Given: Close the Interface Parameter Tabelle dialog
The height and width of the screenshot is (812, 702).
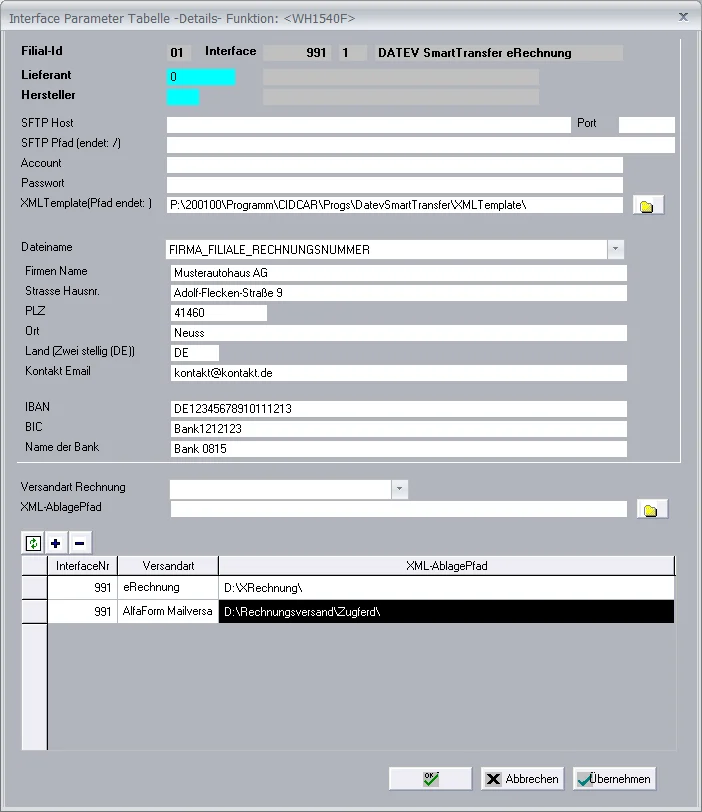Looking at the screenshot, I should 683,17.
